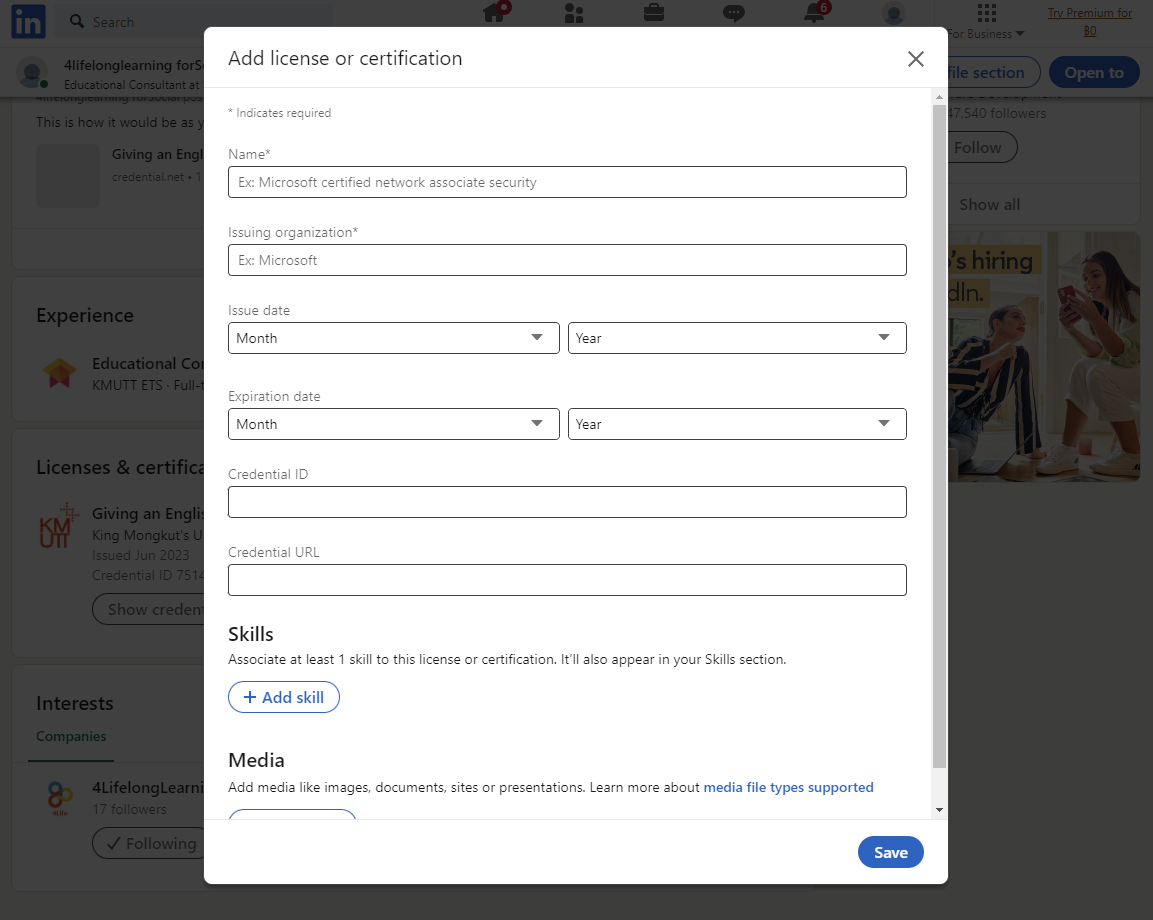Click the search magnifier icon
This screenshot has height=920, width=1153.
(75, 20)
